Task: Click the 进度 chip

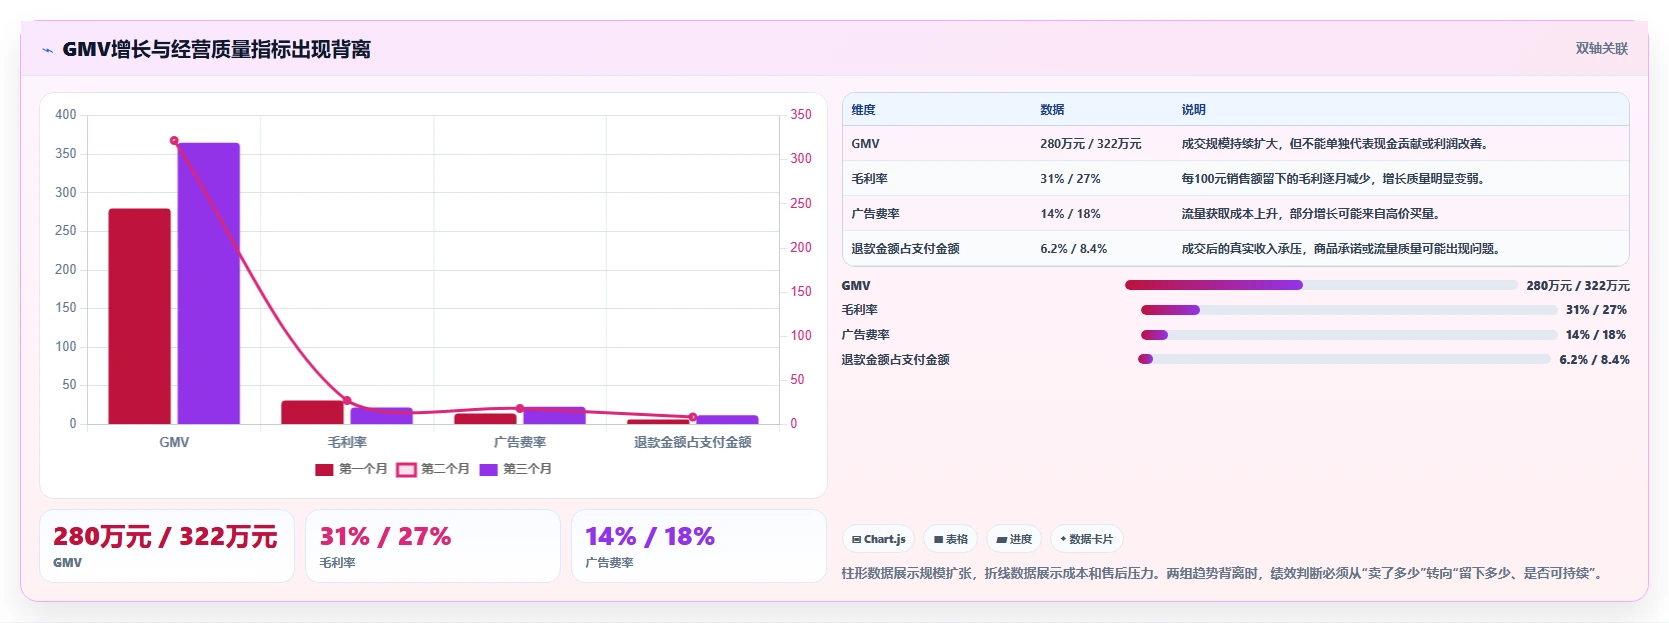Action: coord(1014,539)
